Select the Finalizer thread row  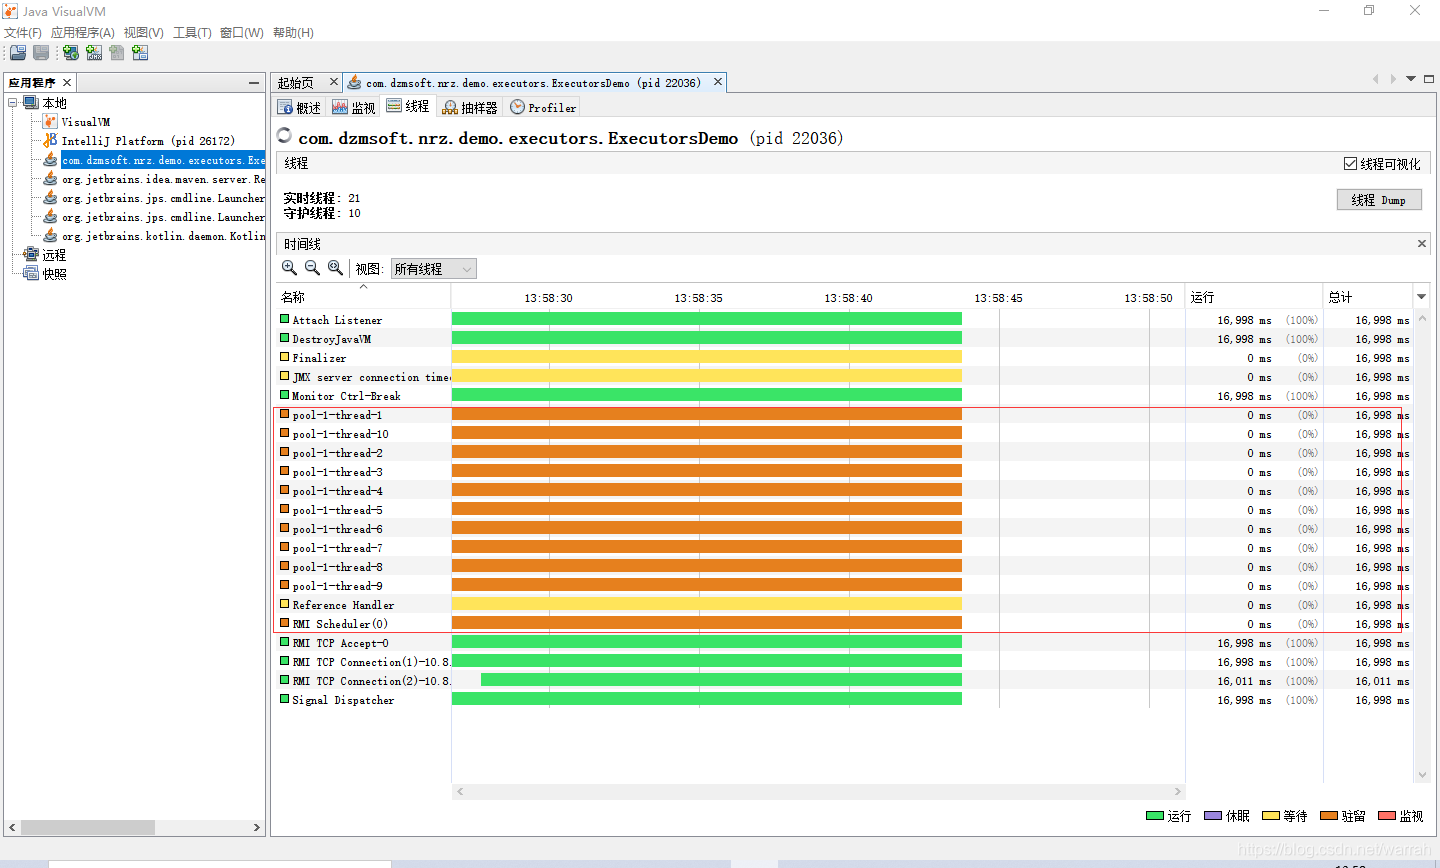pos(844,358)
